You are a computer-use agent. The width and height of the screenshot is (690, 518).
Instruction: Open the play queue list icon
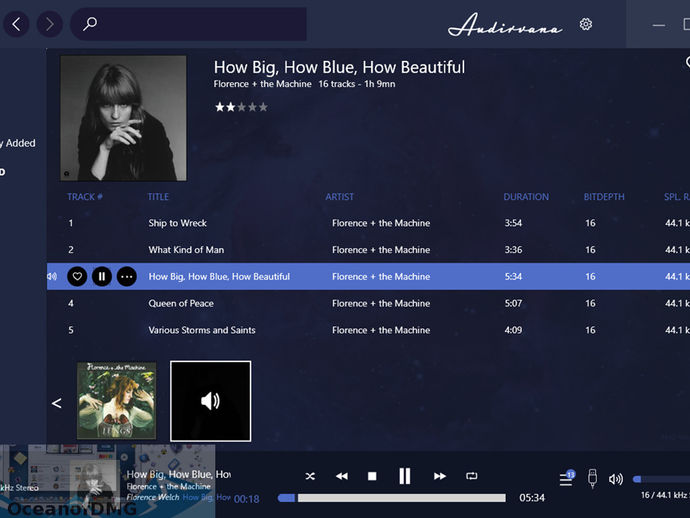pos(567,478)
